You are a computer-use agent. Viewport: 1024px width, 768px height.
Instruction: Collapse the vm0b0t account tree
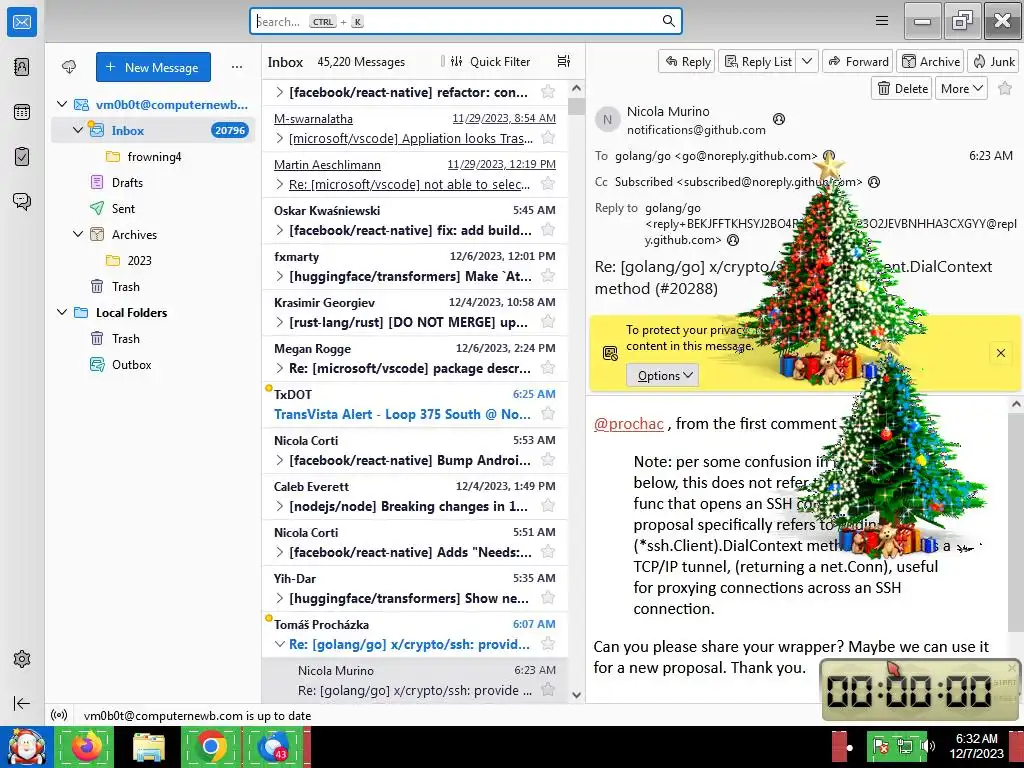click(x=62, y=104)
